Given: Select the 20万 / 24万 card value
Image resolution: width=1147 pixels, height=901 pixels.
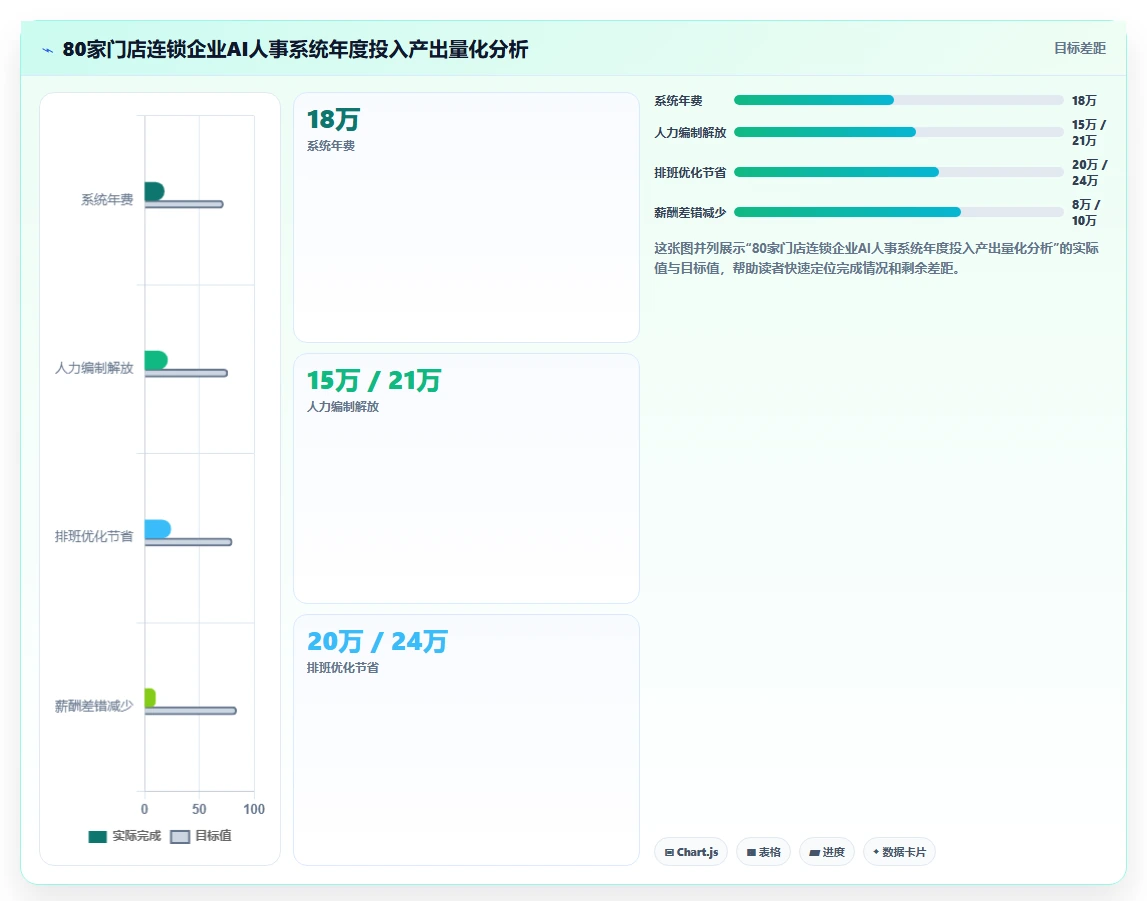Looking at the screenshot, I should [377, 641].
